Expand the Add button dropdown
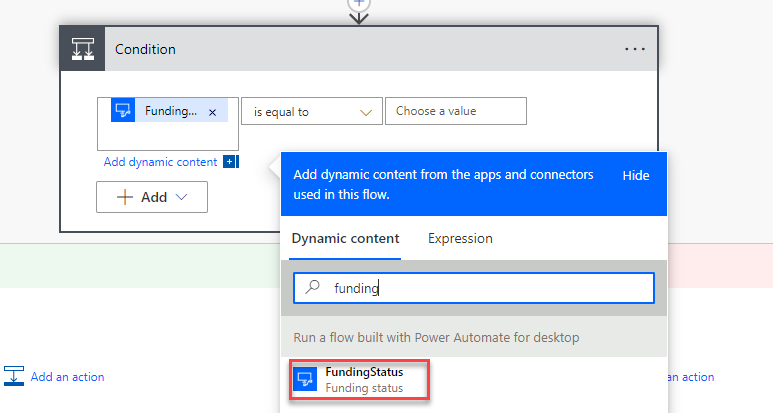773x413 pixels. (152, 197)
